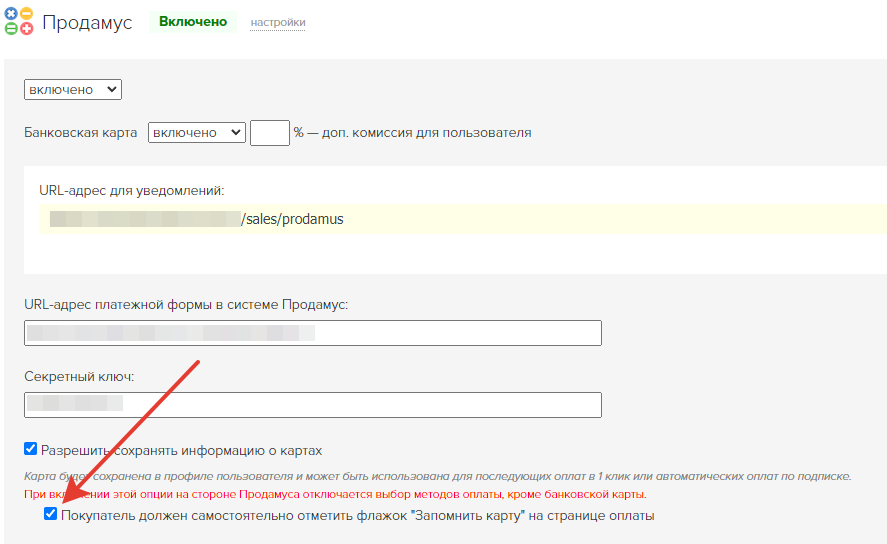
Task: Click the italic Карта будет сохранена hint
Action: 438,476
